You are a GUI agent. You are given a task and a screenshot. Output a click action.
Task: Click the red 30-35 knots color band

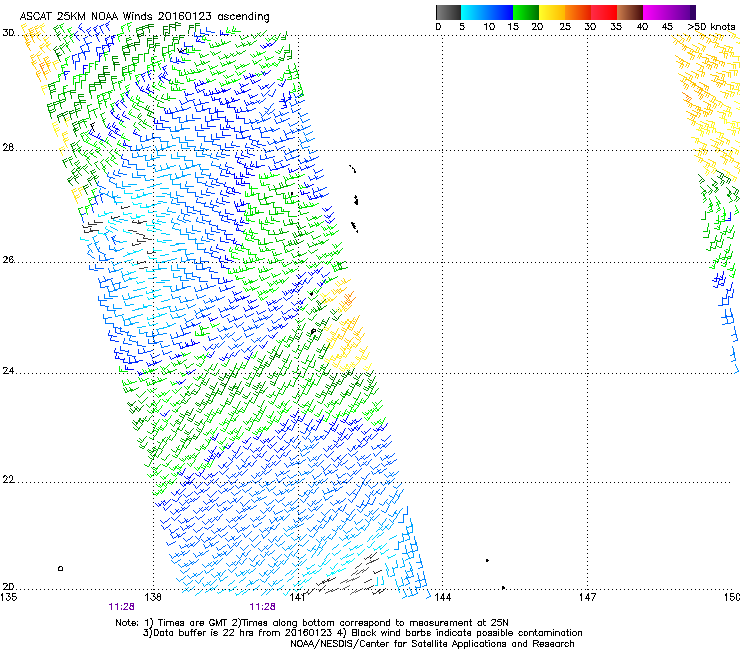[604, 12]
